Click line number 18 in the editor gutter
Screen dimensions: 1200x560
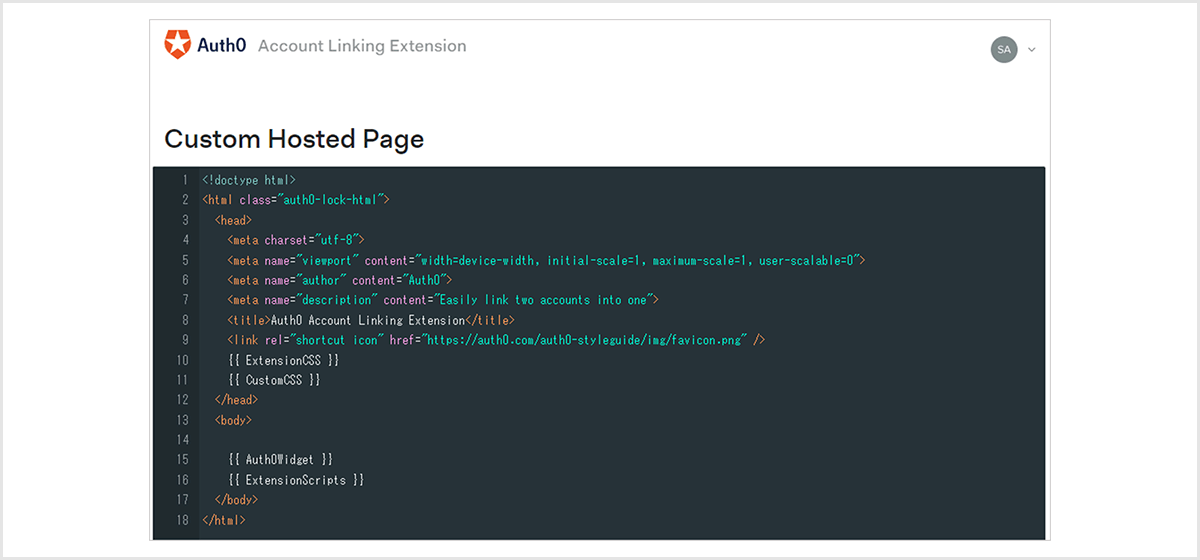[182, 520]
